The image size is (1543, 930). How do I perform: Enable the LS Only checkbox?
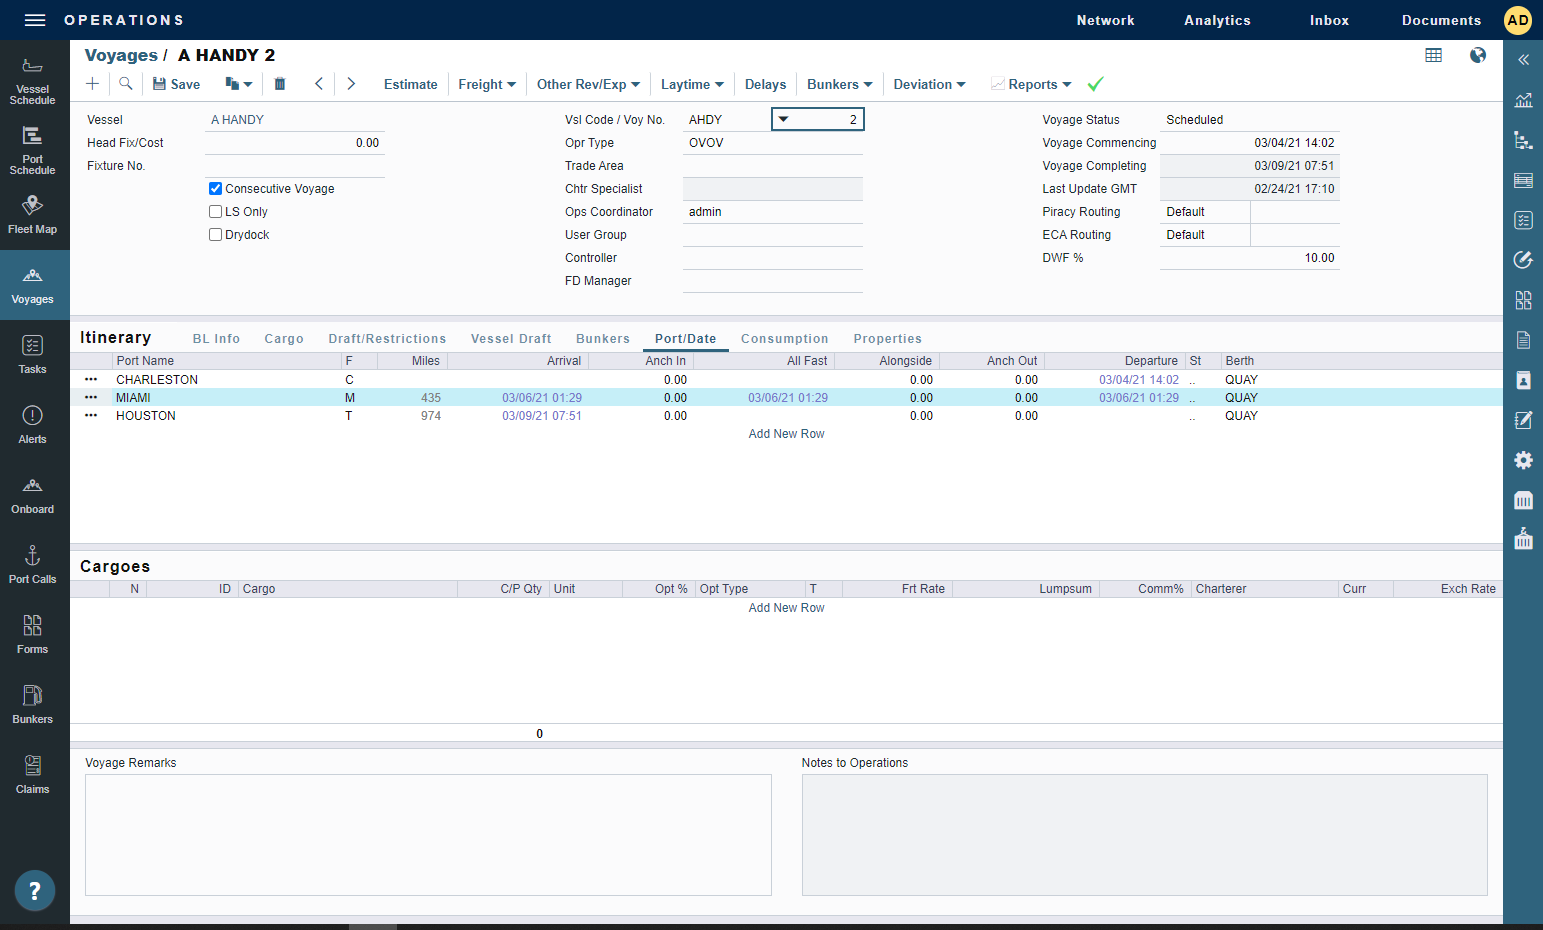[x=215, y=212]
